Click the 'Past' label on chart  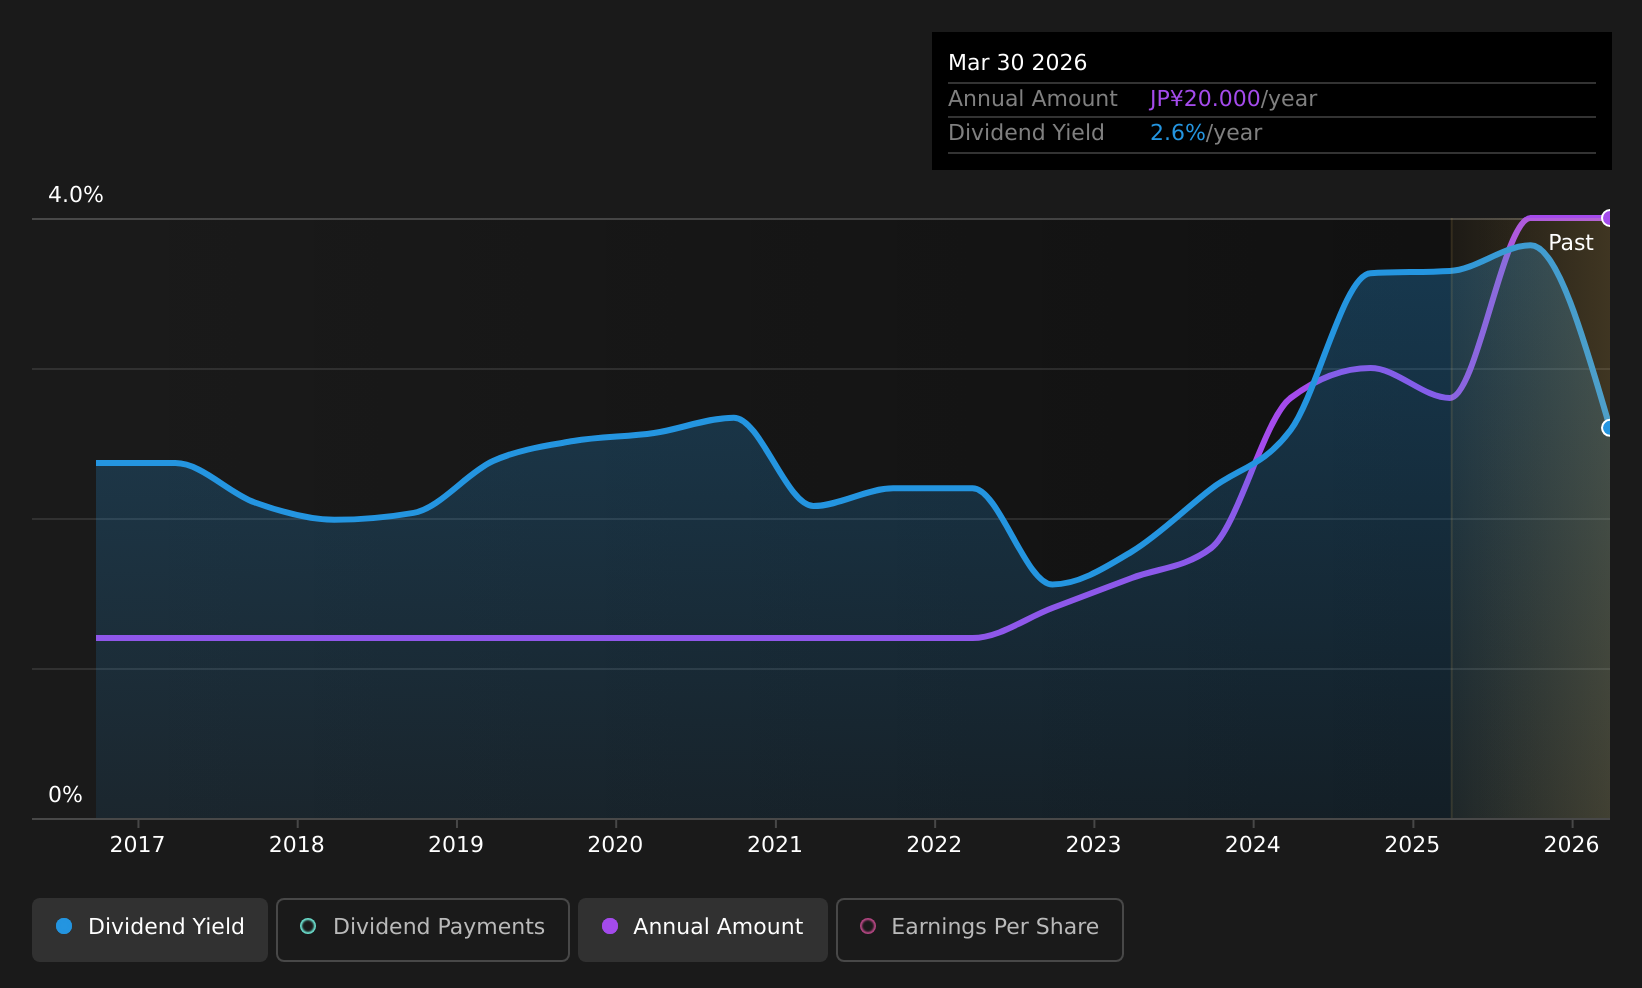pyautogui.click(x=1570, y=243)
